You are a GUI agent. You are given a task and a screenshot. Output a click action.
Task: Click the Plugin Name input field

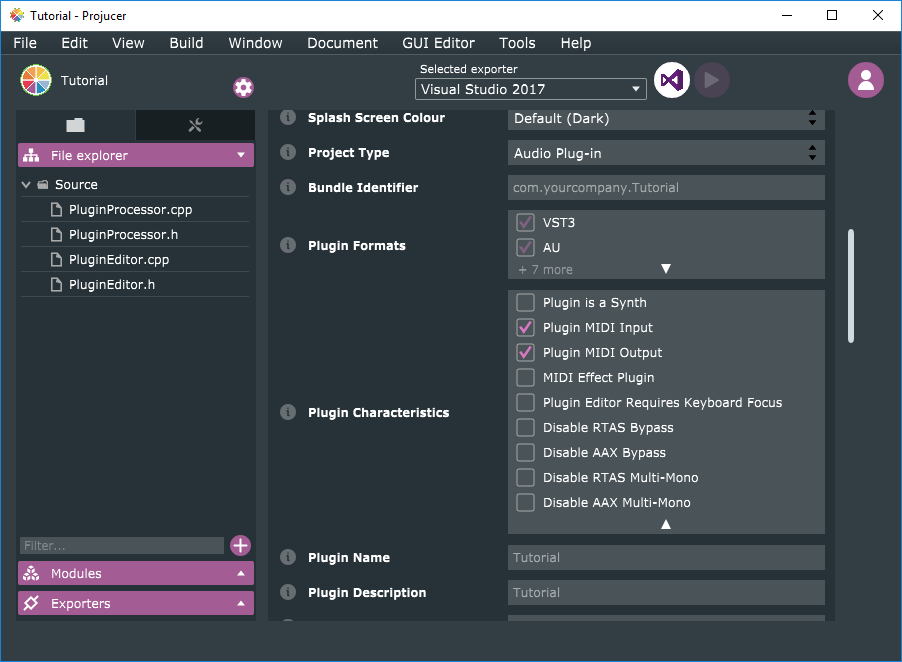(x=666, y=557)
